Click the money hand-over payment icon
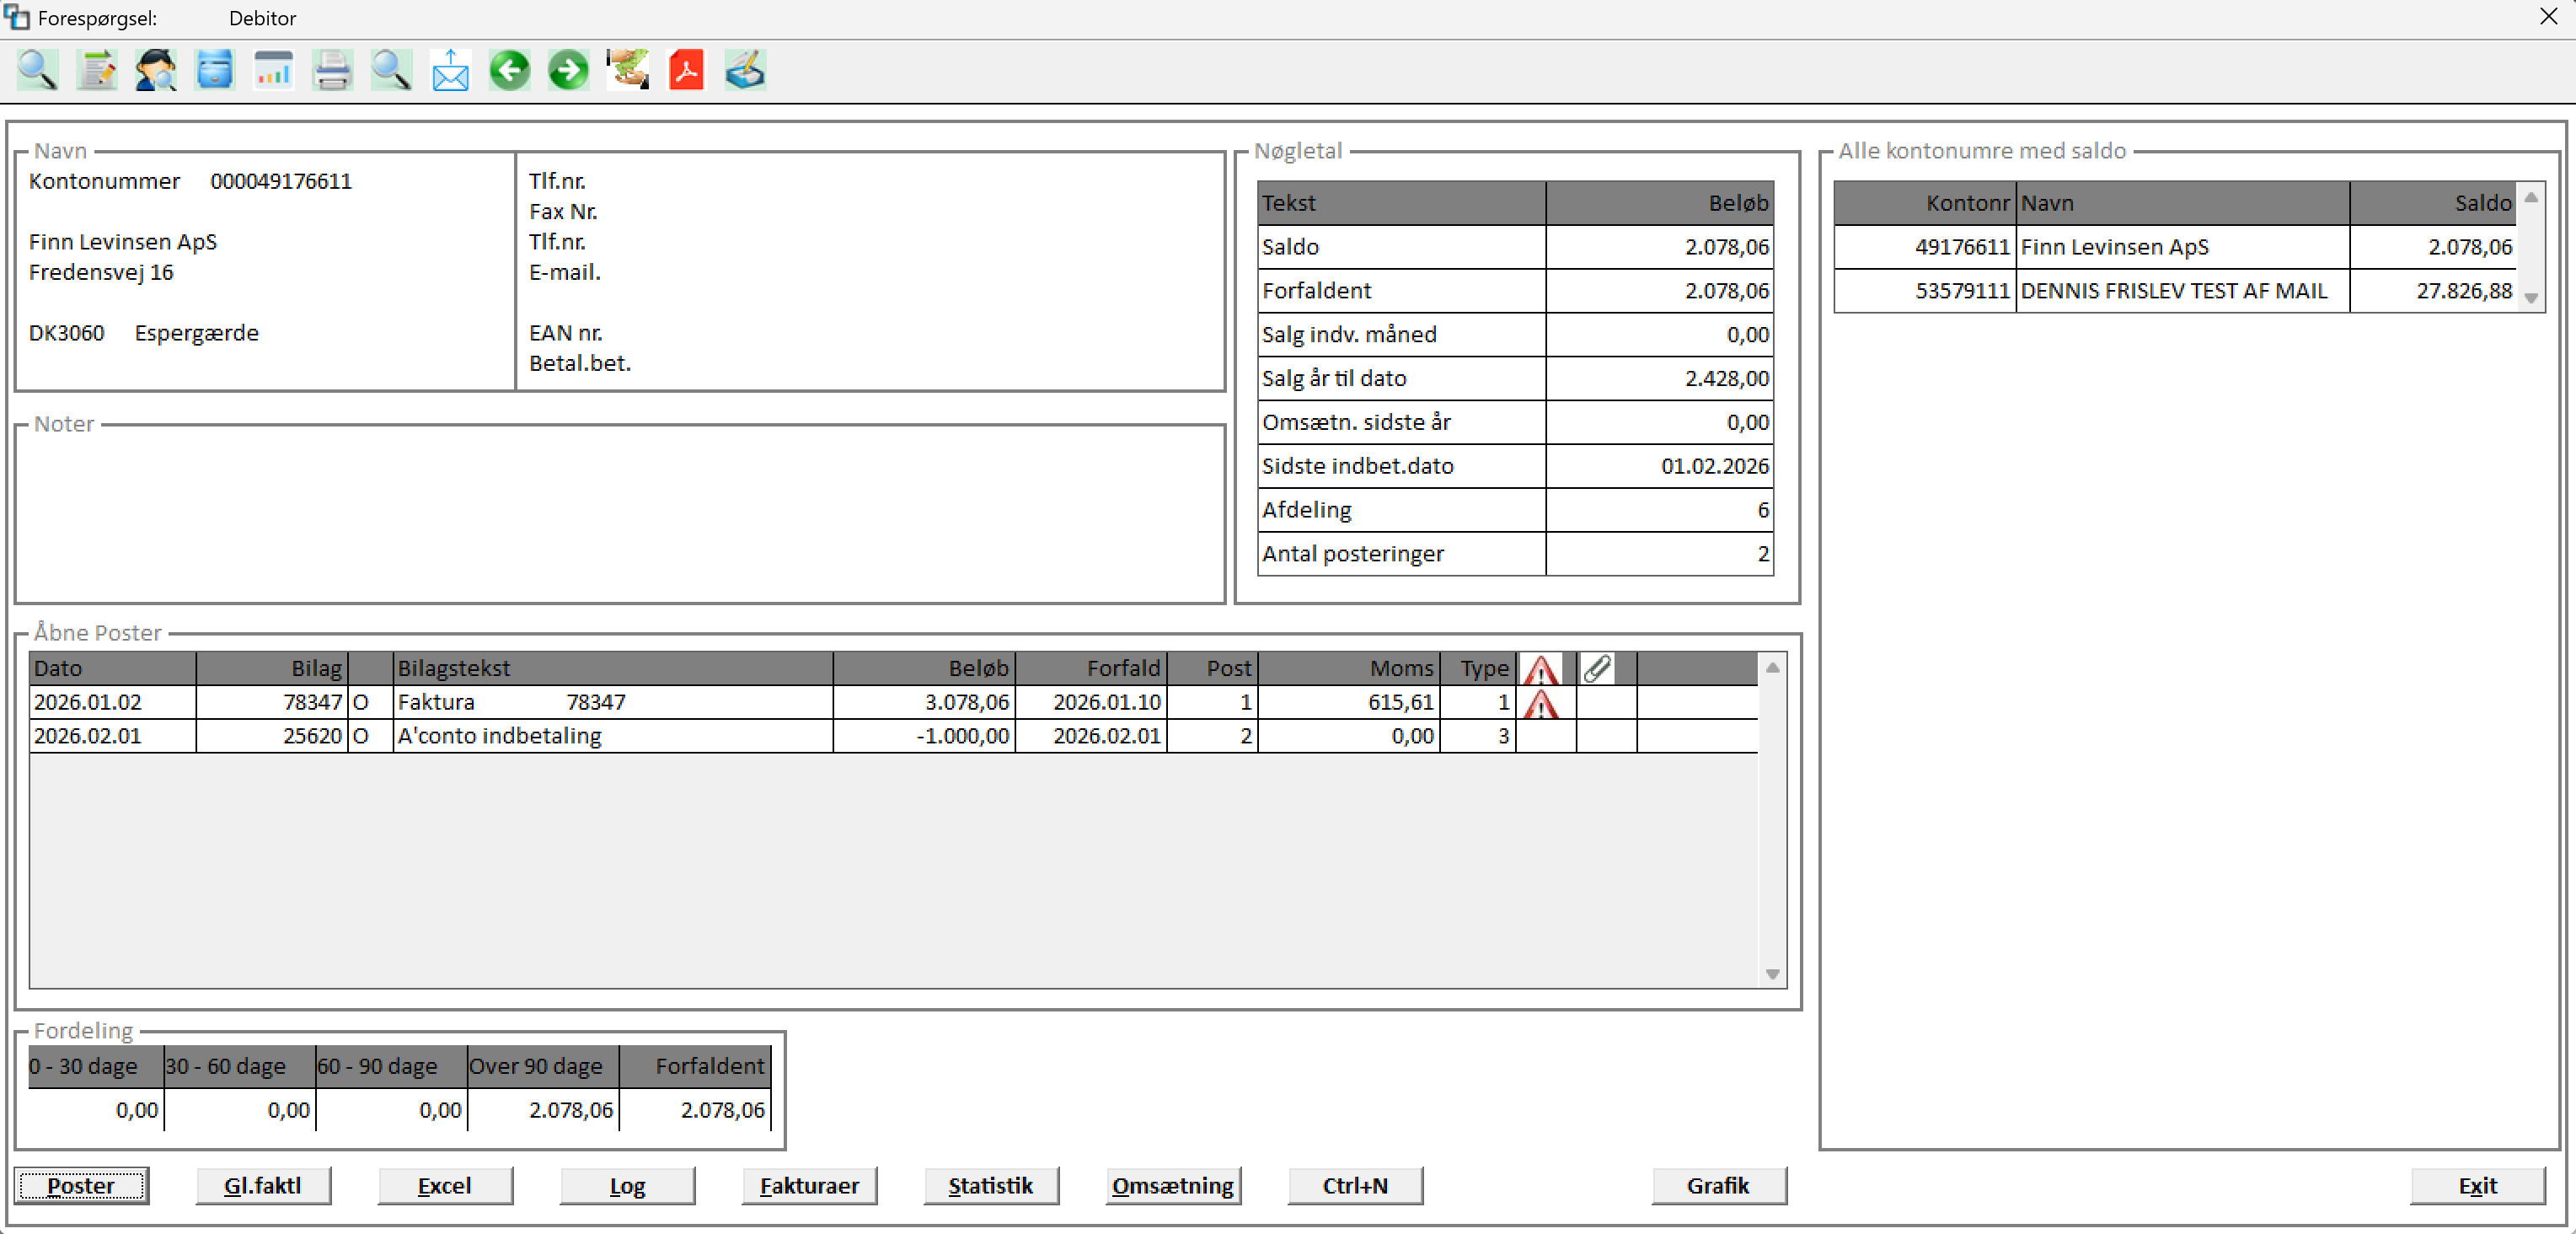This screenshot has height=1234, width=2576. tap(627, 70)
